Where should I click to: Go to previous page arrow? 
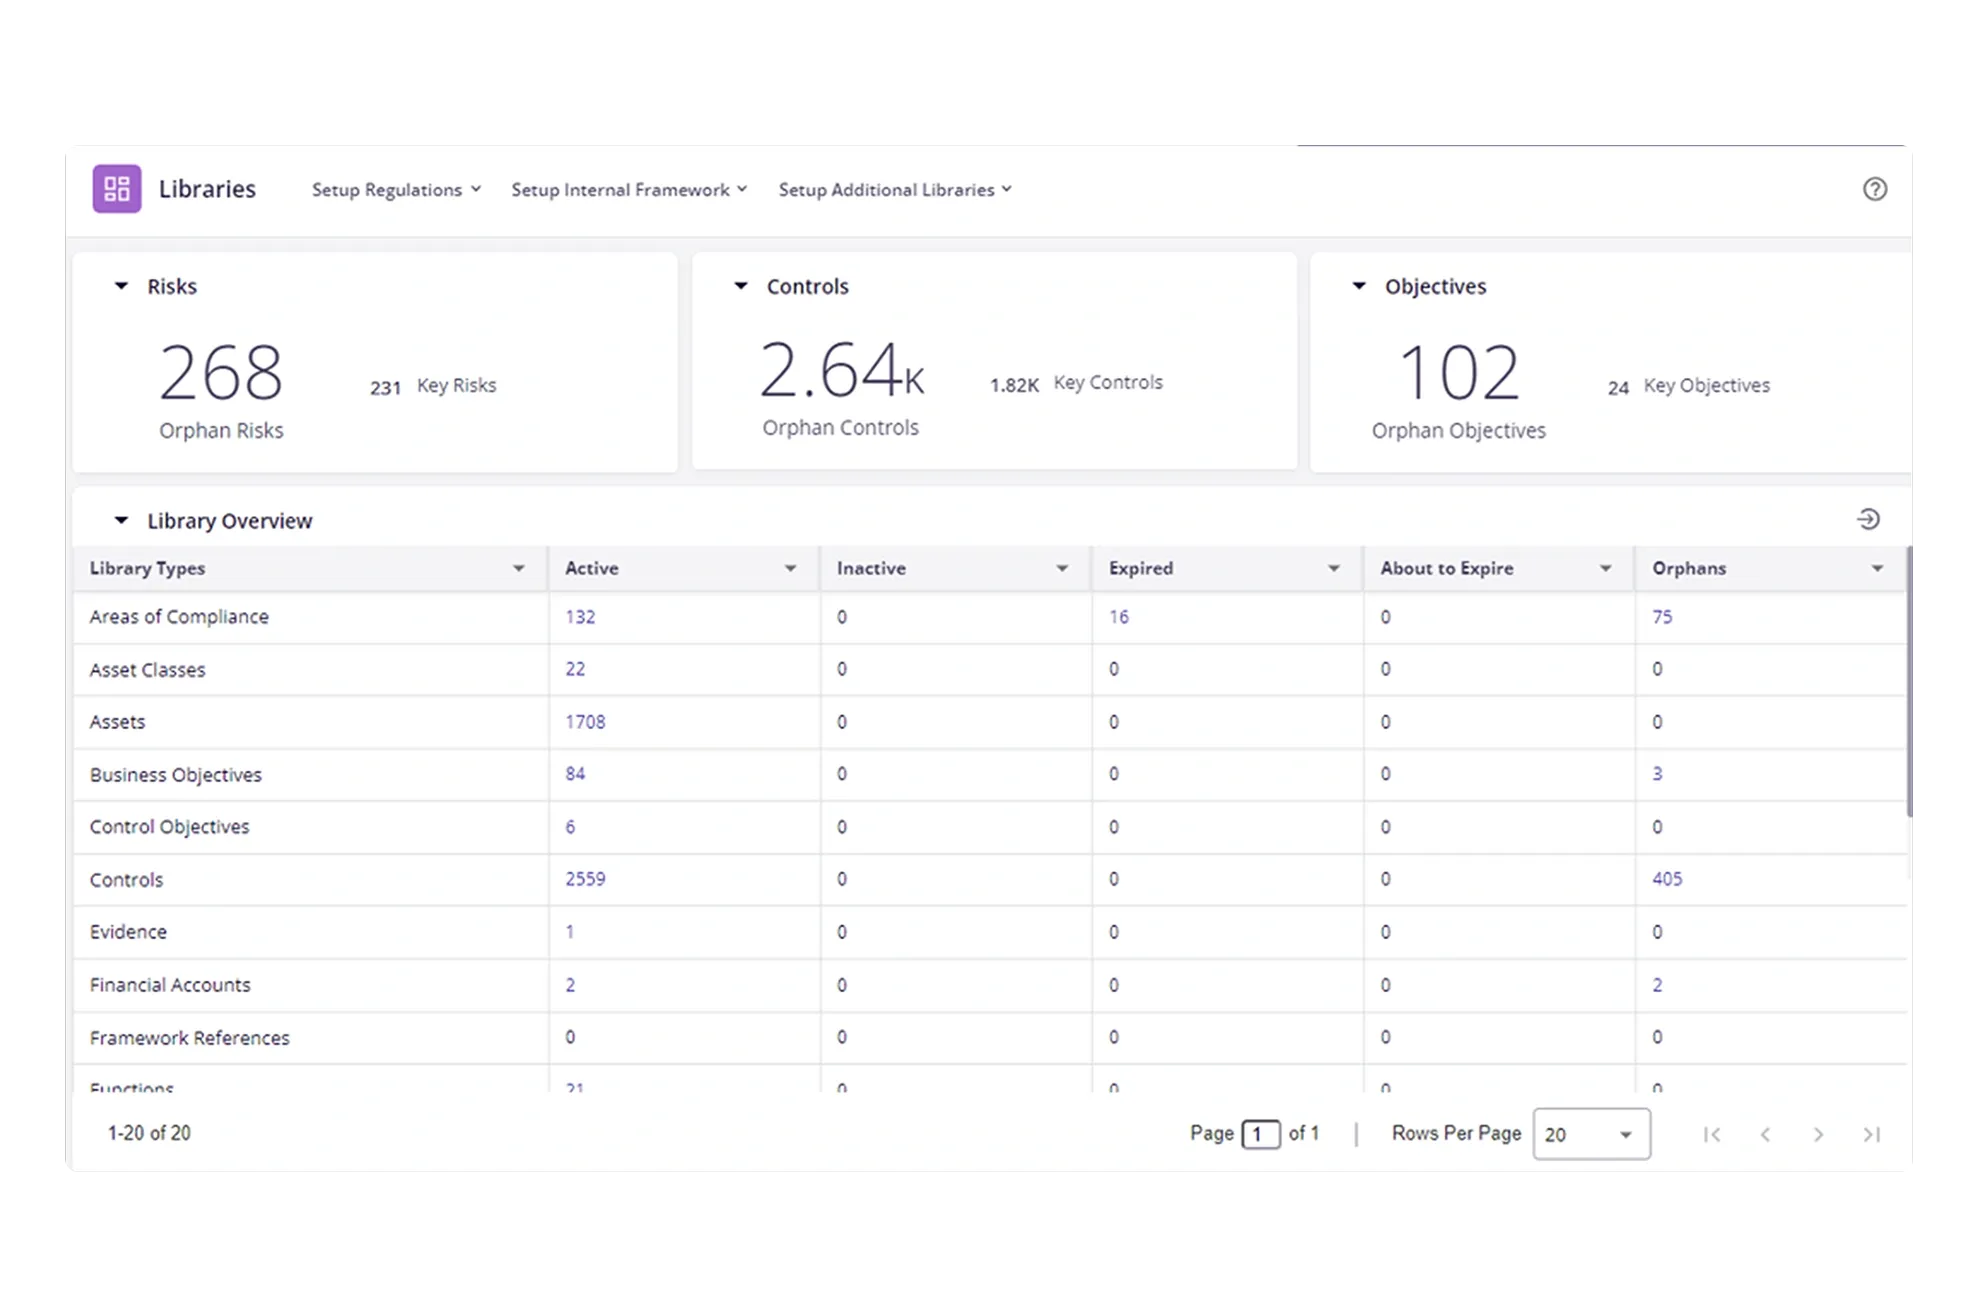(1765, 1134)
